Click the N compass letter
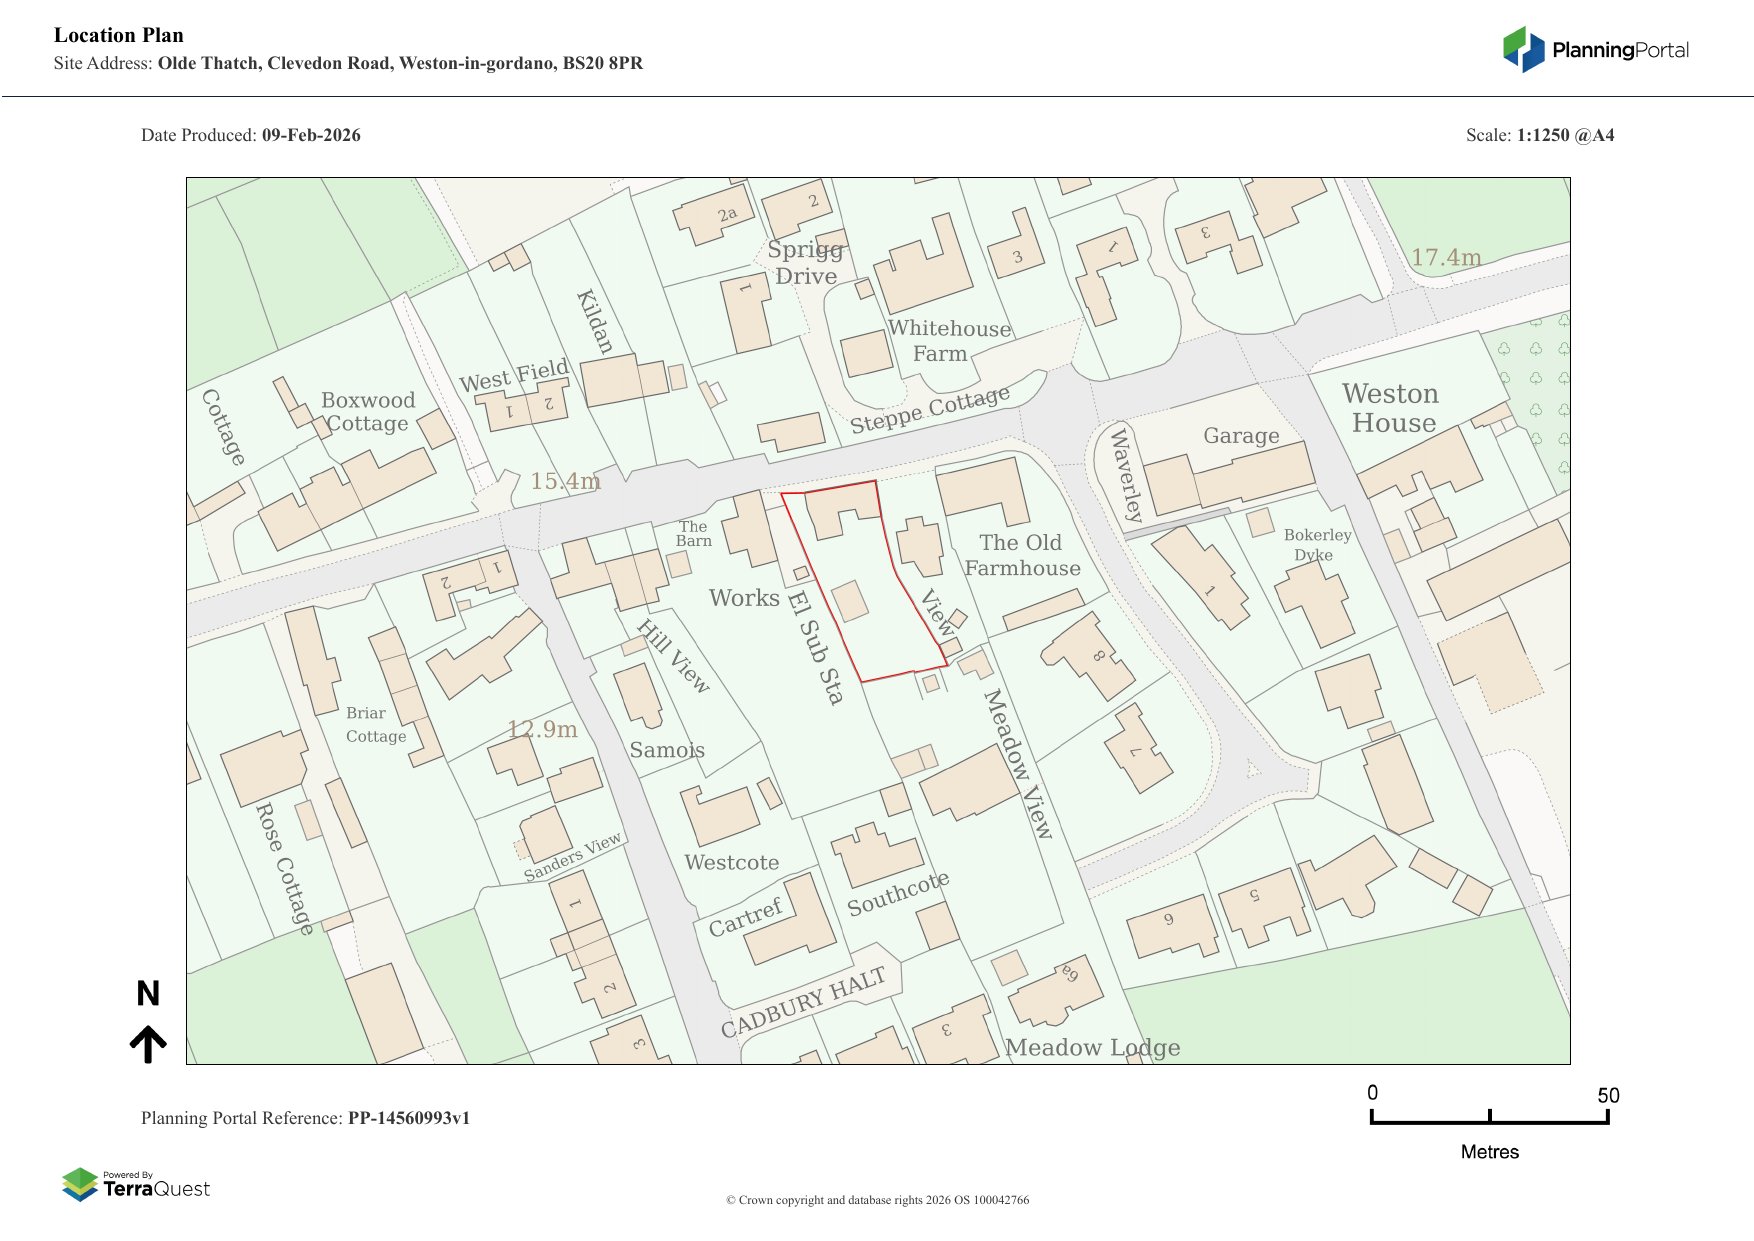This screenshot has width=1754, height=1241. 148,993
